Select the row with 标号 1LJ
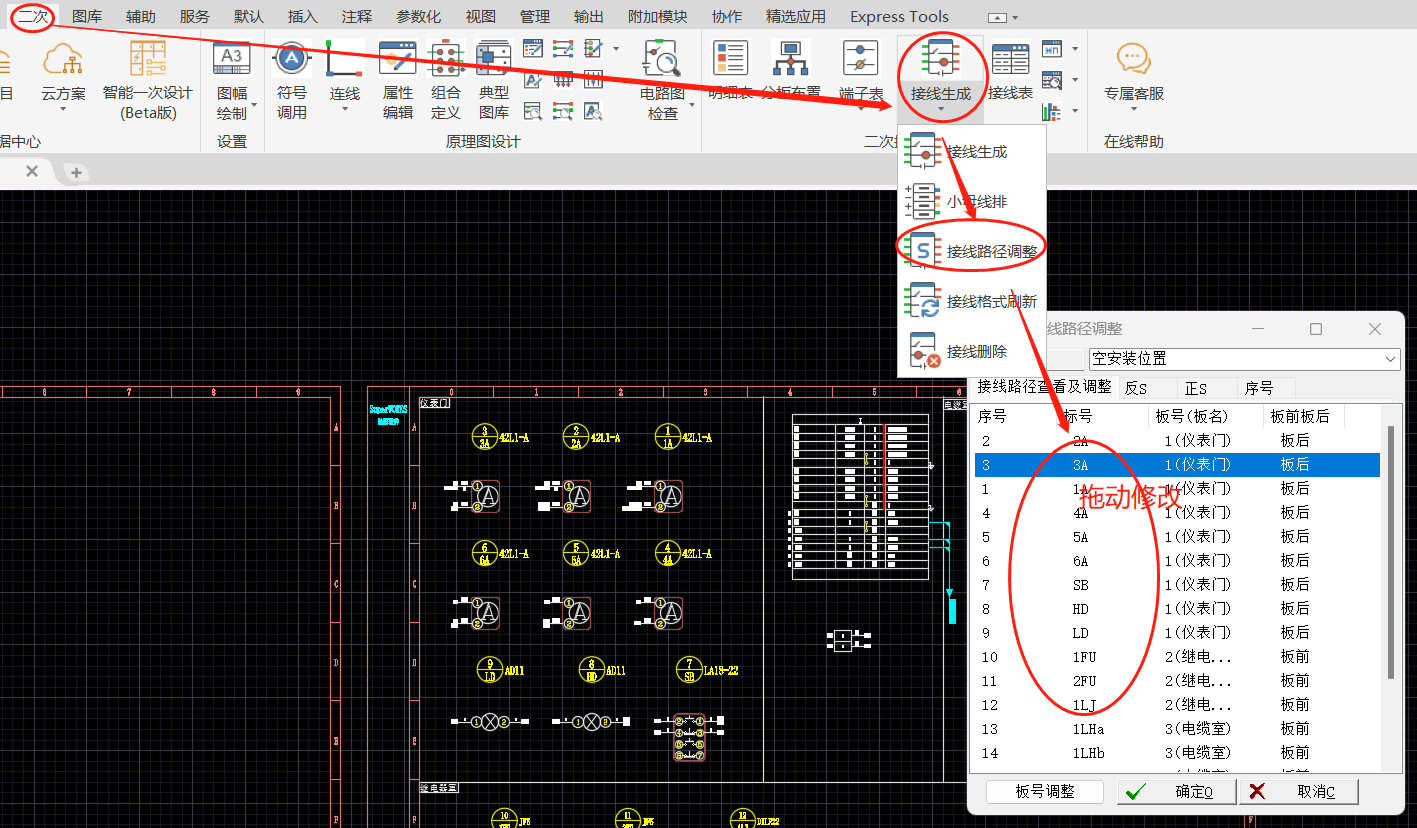Viewport: 1417px width, 828px height. 1177,705
